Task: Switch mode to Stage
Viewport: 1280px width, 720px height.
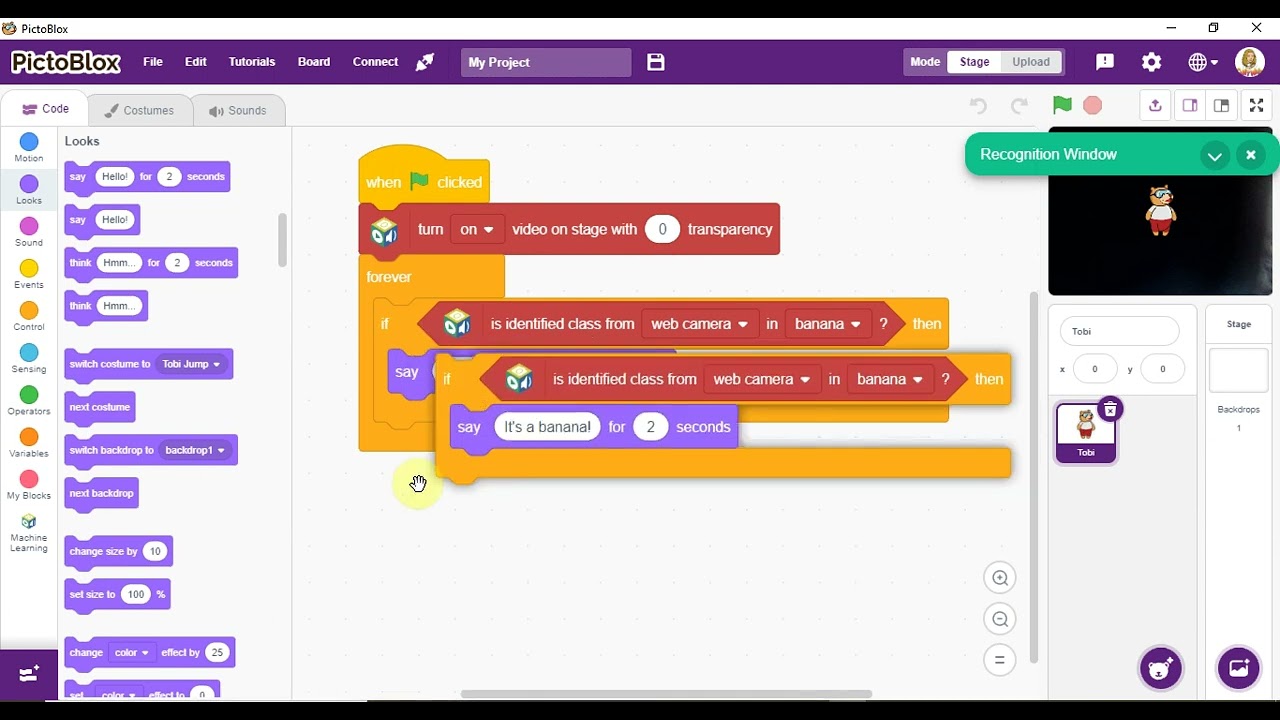Action: [x=974, y=62]
